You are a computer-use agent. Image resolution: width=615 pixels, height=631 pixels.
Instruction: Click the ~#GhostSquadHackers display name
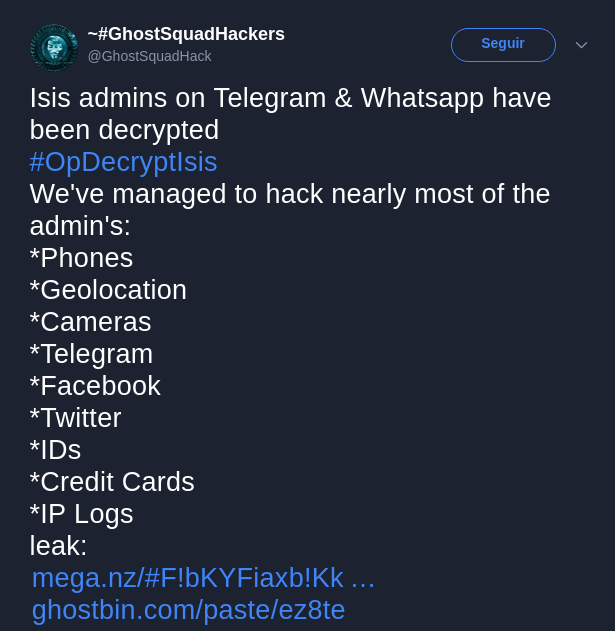(186, 34)
